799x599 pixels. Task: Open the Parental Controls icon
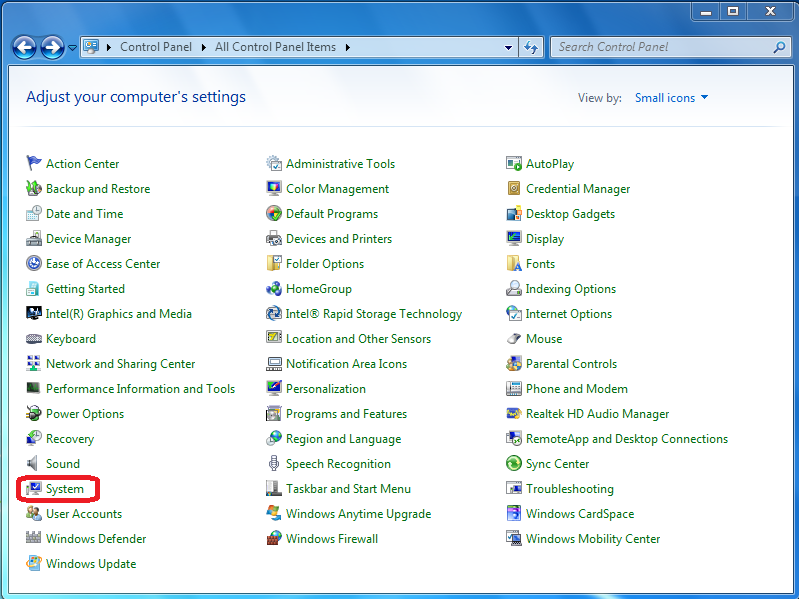pos(514,364)
